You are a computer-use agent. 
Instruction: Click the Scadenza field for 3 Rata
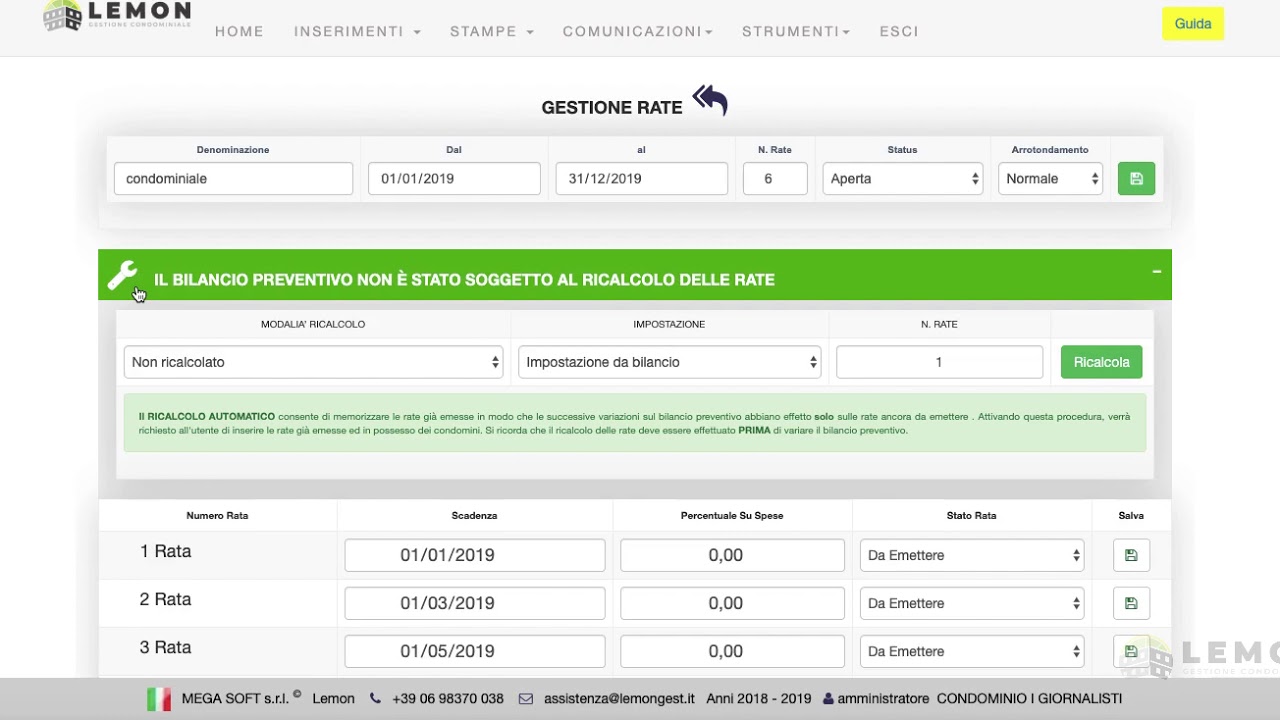coord(475,651)
